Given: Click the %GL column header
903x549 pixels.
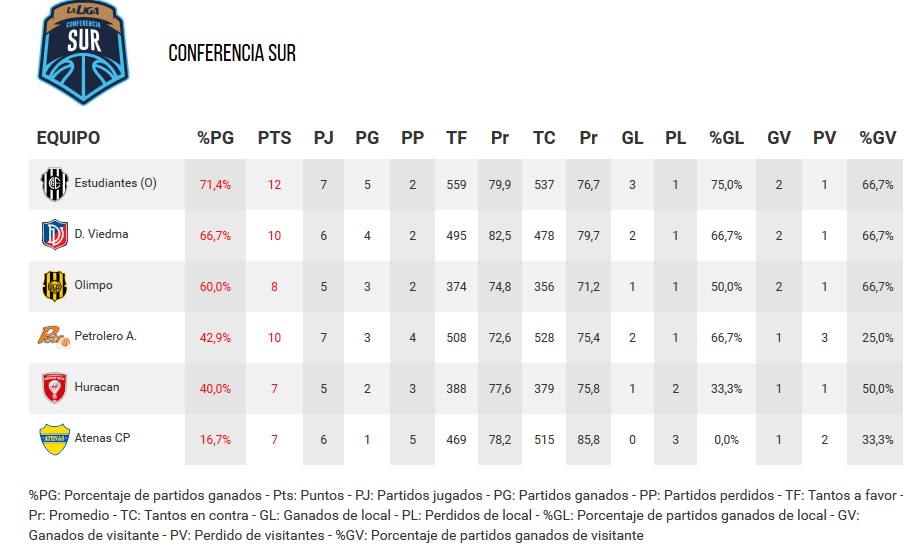Looking at the screenshot, I should (x=726, y=138).
